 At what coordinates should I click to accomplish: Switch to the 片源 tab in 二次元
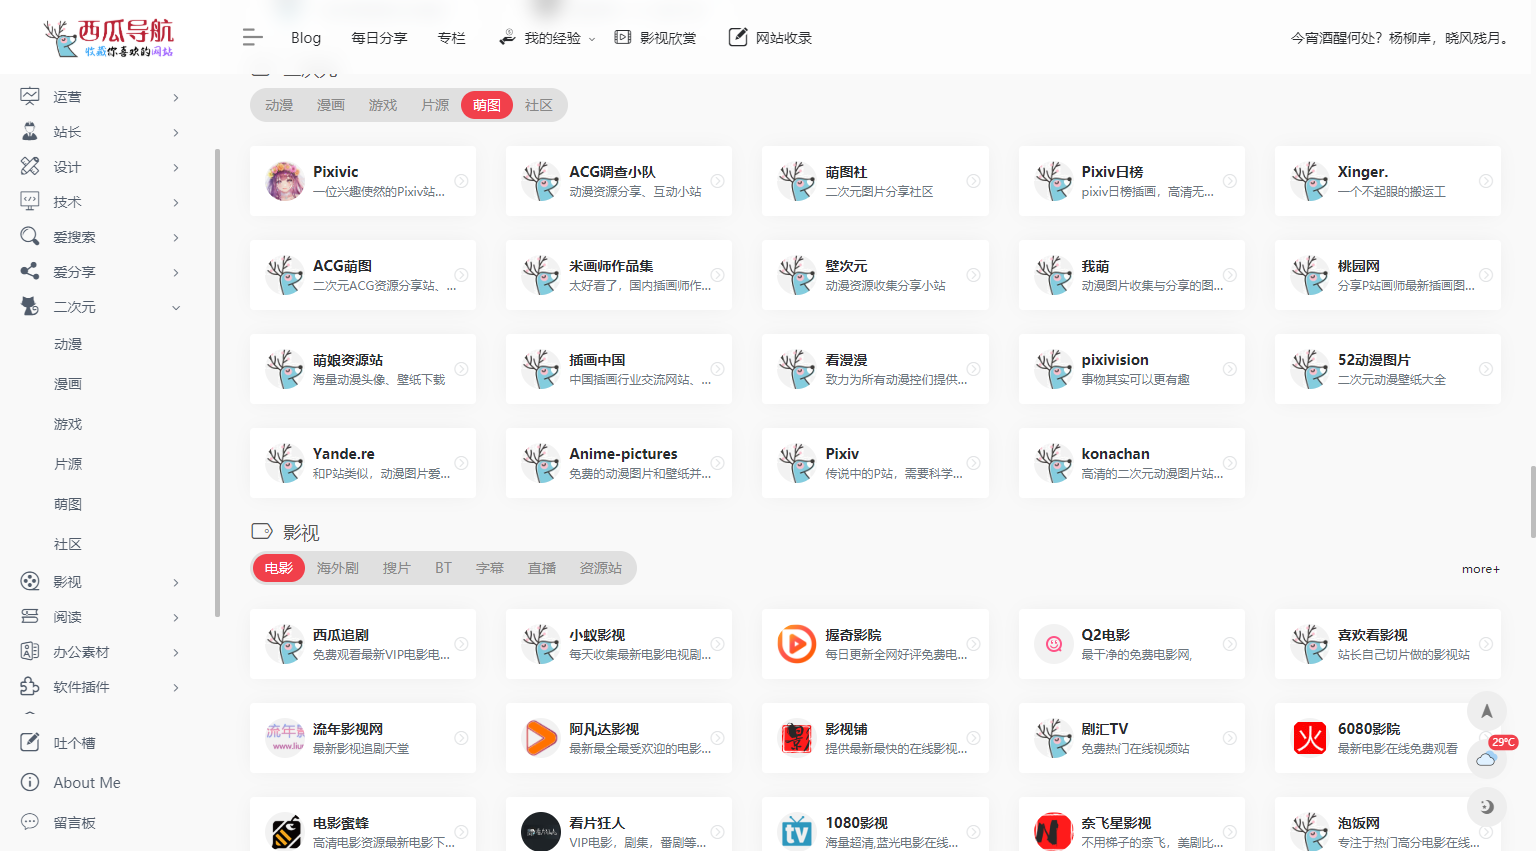(x=435, y=105)
